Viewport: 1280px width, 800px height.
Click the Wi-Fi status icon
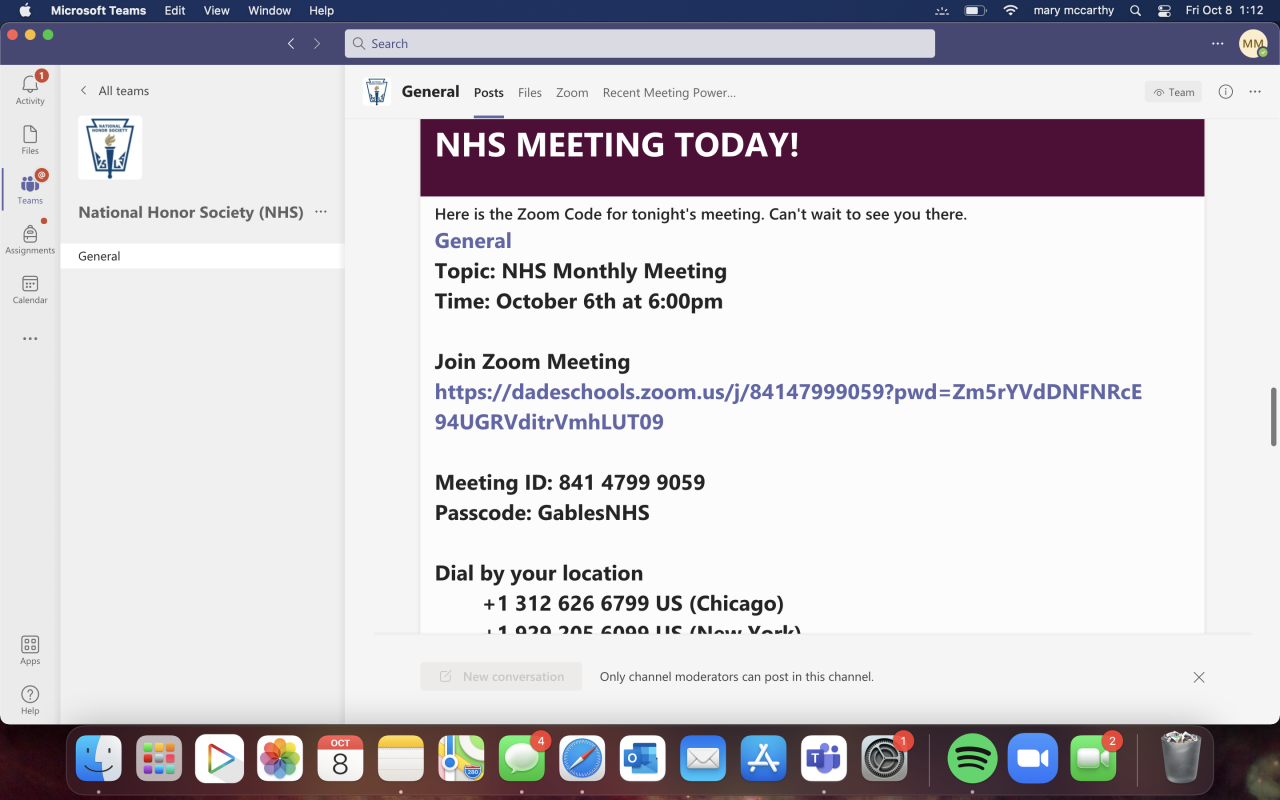coord(1011,11)
